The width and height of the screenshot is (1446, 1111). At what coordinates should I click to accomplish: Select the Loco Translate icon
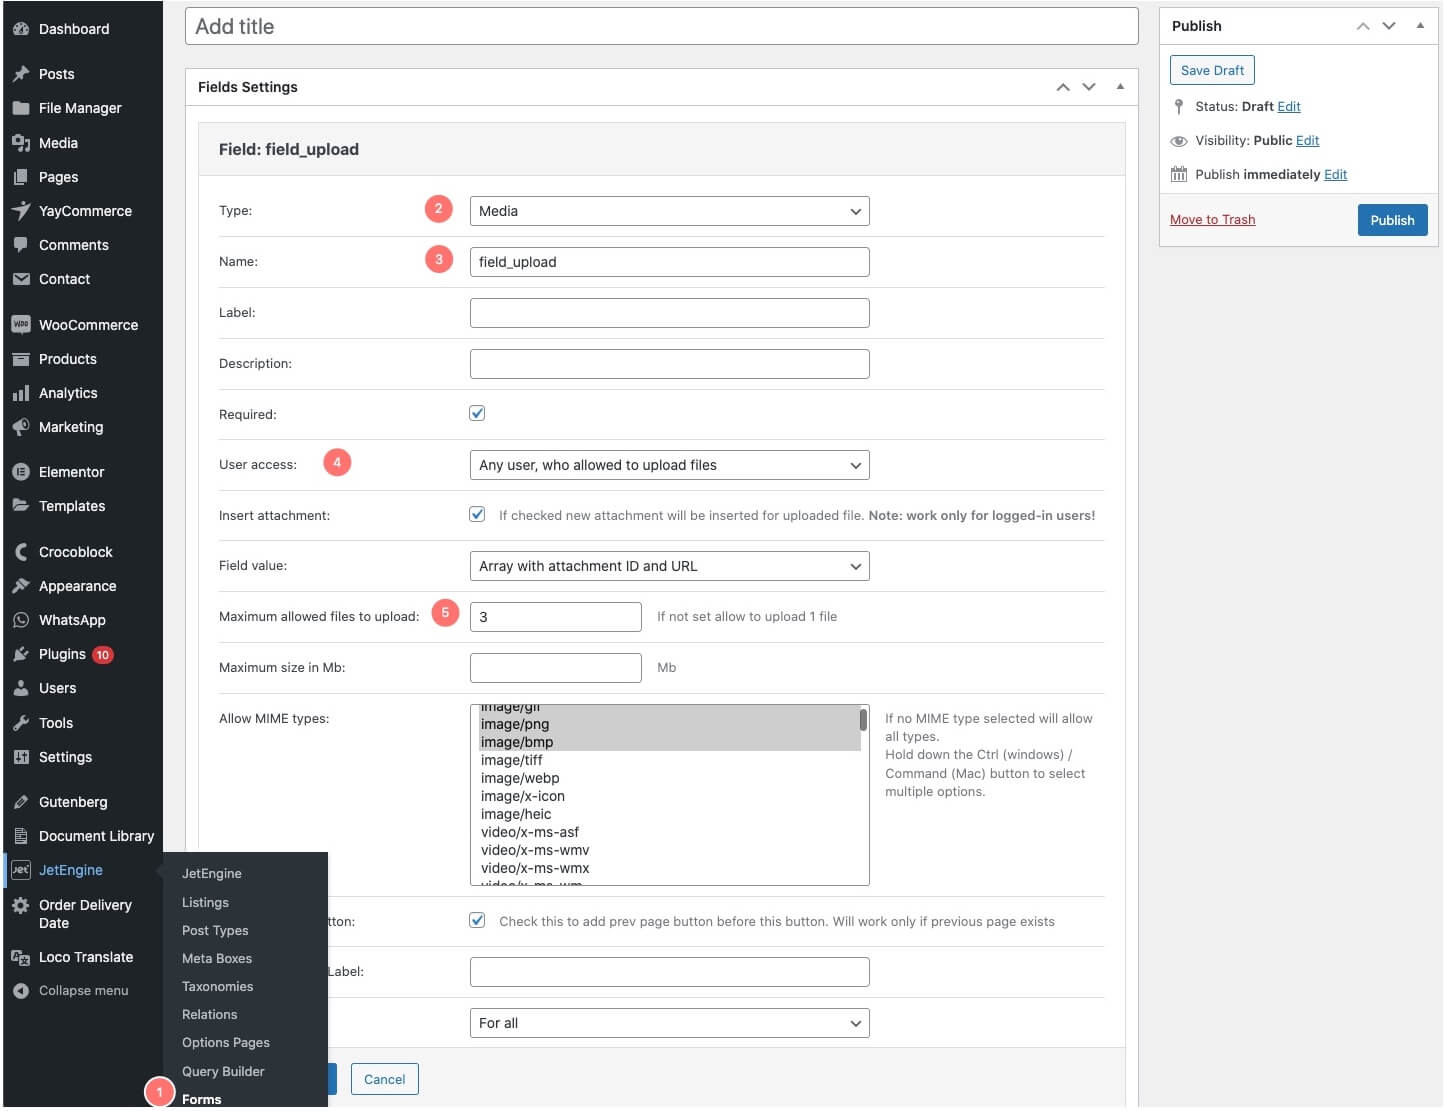click(22, 957)
